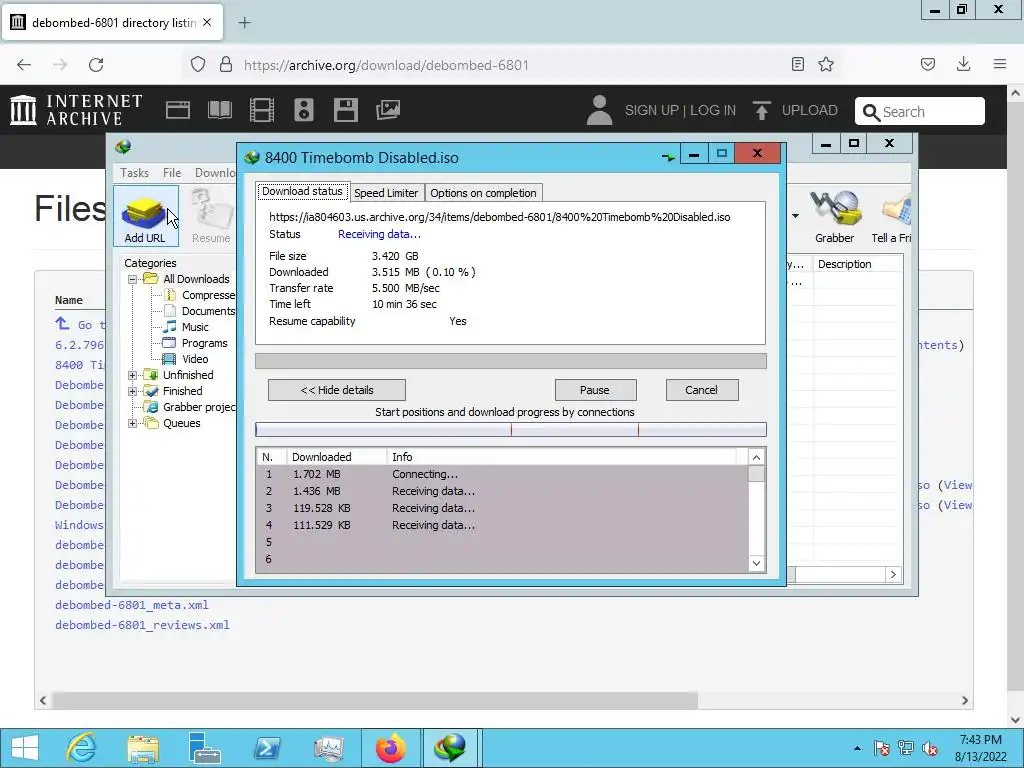This screenshot has width=1024, height=768.
Task: Open Internet Archive software floppy icon
Action: pyautogui.click(x=345, y=110)
